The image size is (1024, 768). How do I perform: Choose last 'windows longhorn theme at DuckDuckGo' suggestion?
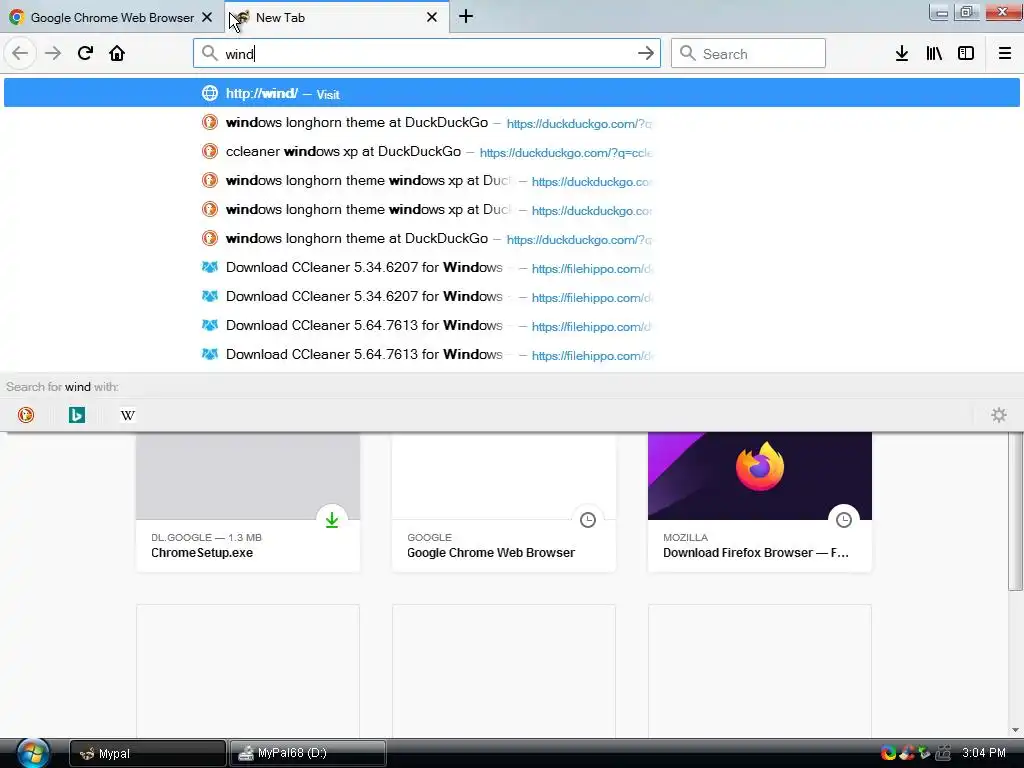[511, 238]
